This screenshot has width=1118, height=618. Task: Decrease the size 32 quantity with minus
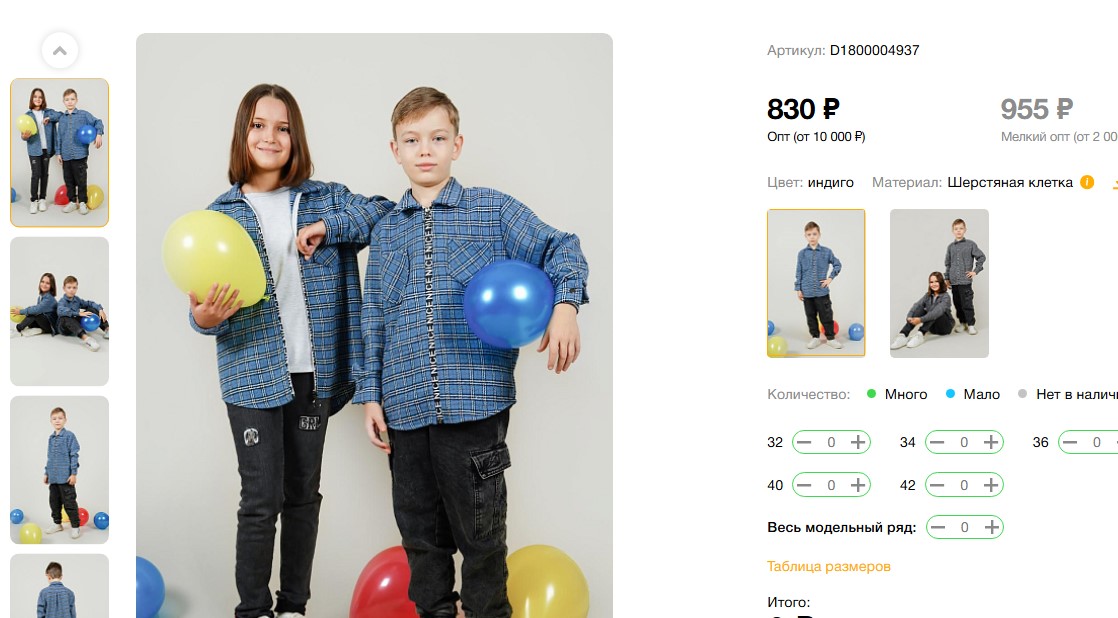click(x=804, y=443)
